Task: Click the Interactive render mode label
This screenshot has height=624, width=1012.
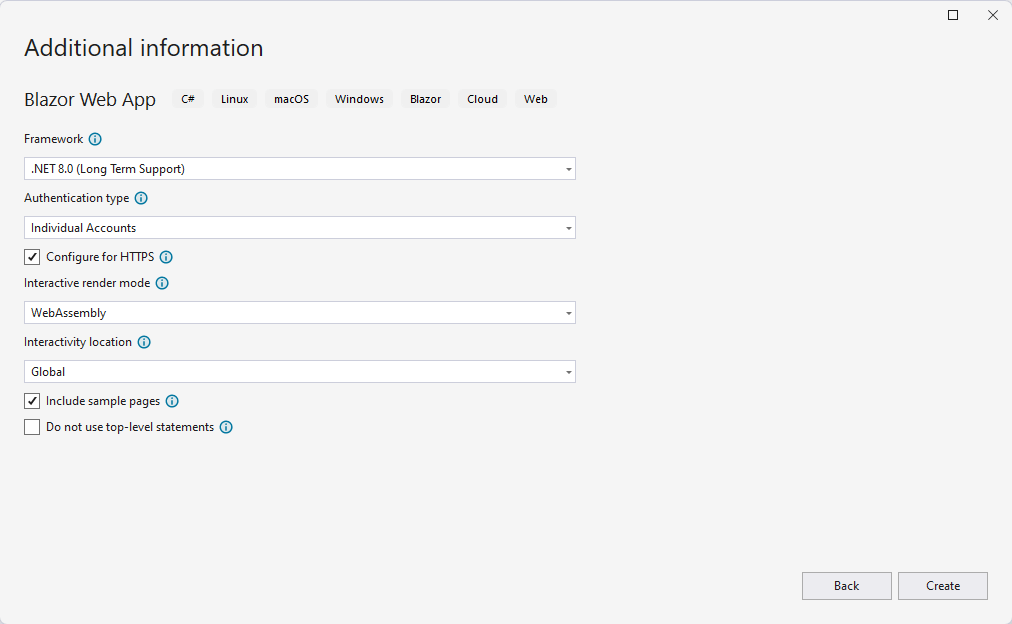Action: tap(87, 283)
